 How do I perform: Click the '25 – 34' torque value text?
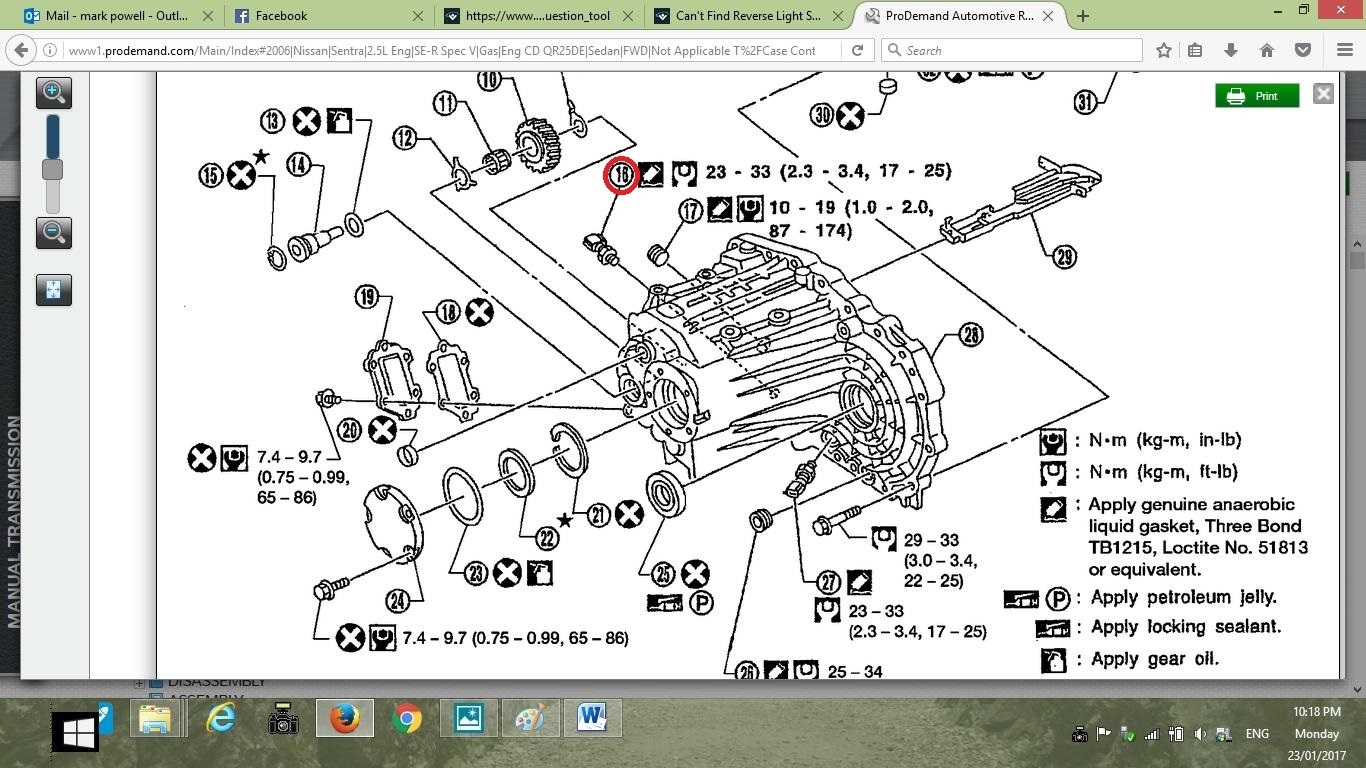coord(855,671)
